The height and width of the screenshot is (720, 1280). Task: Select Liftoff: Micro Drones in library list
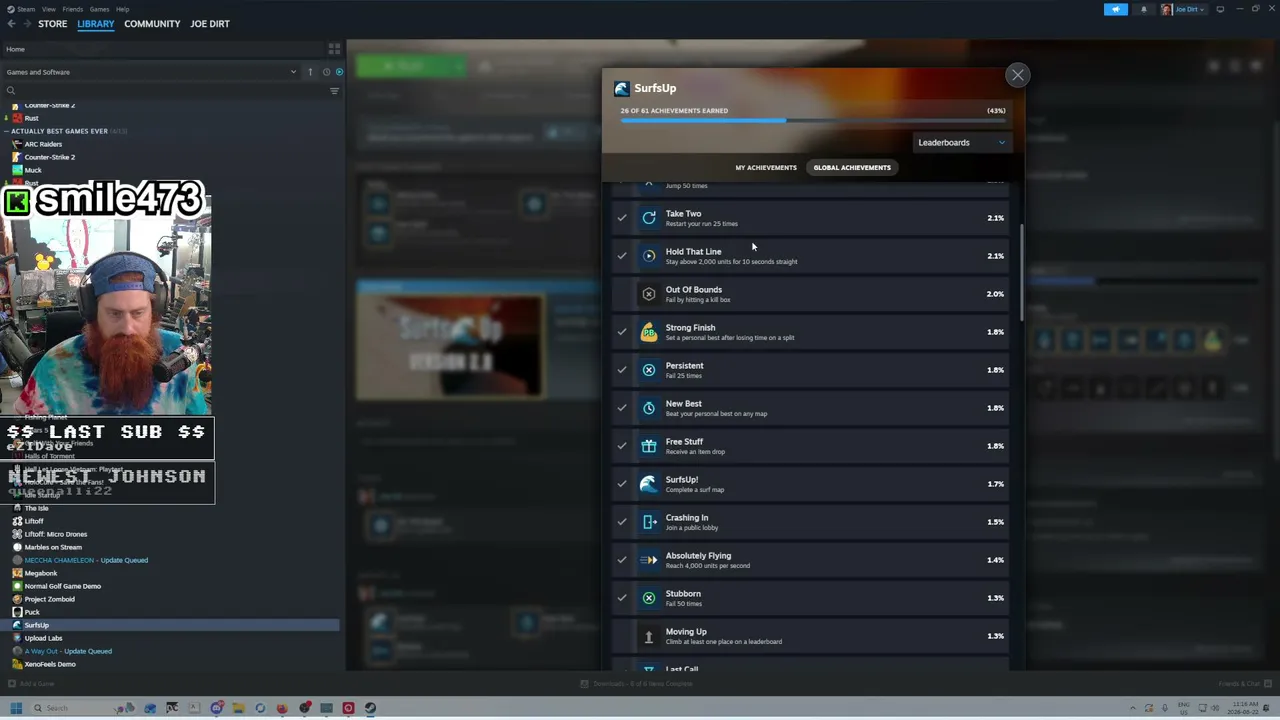pos(170,534)
